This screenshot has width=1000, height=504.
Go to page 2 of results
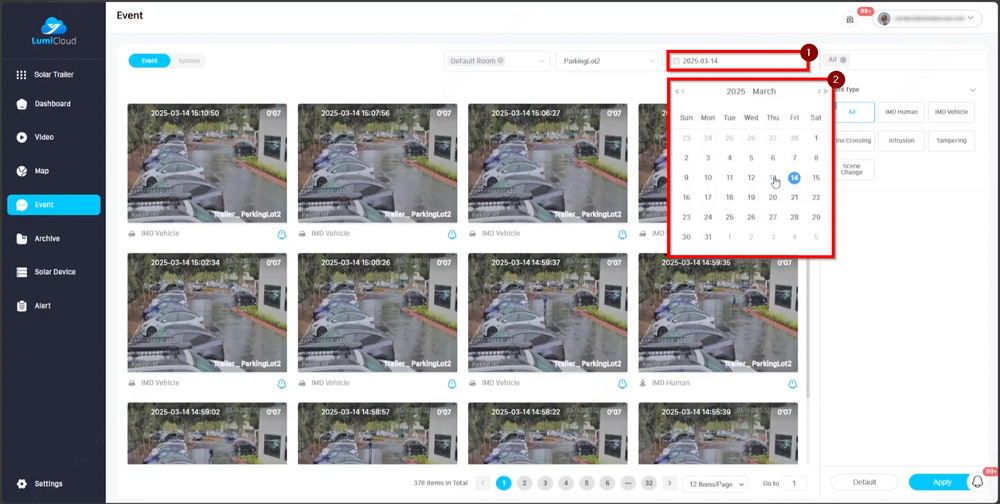524,484
